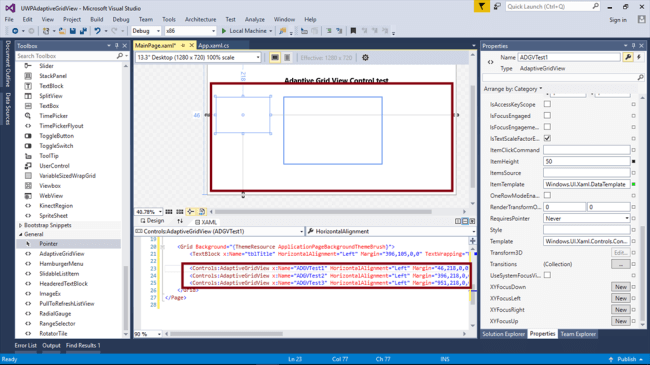
Task: Click the Save icon in toolbar
Action: tap(73, 31)
